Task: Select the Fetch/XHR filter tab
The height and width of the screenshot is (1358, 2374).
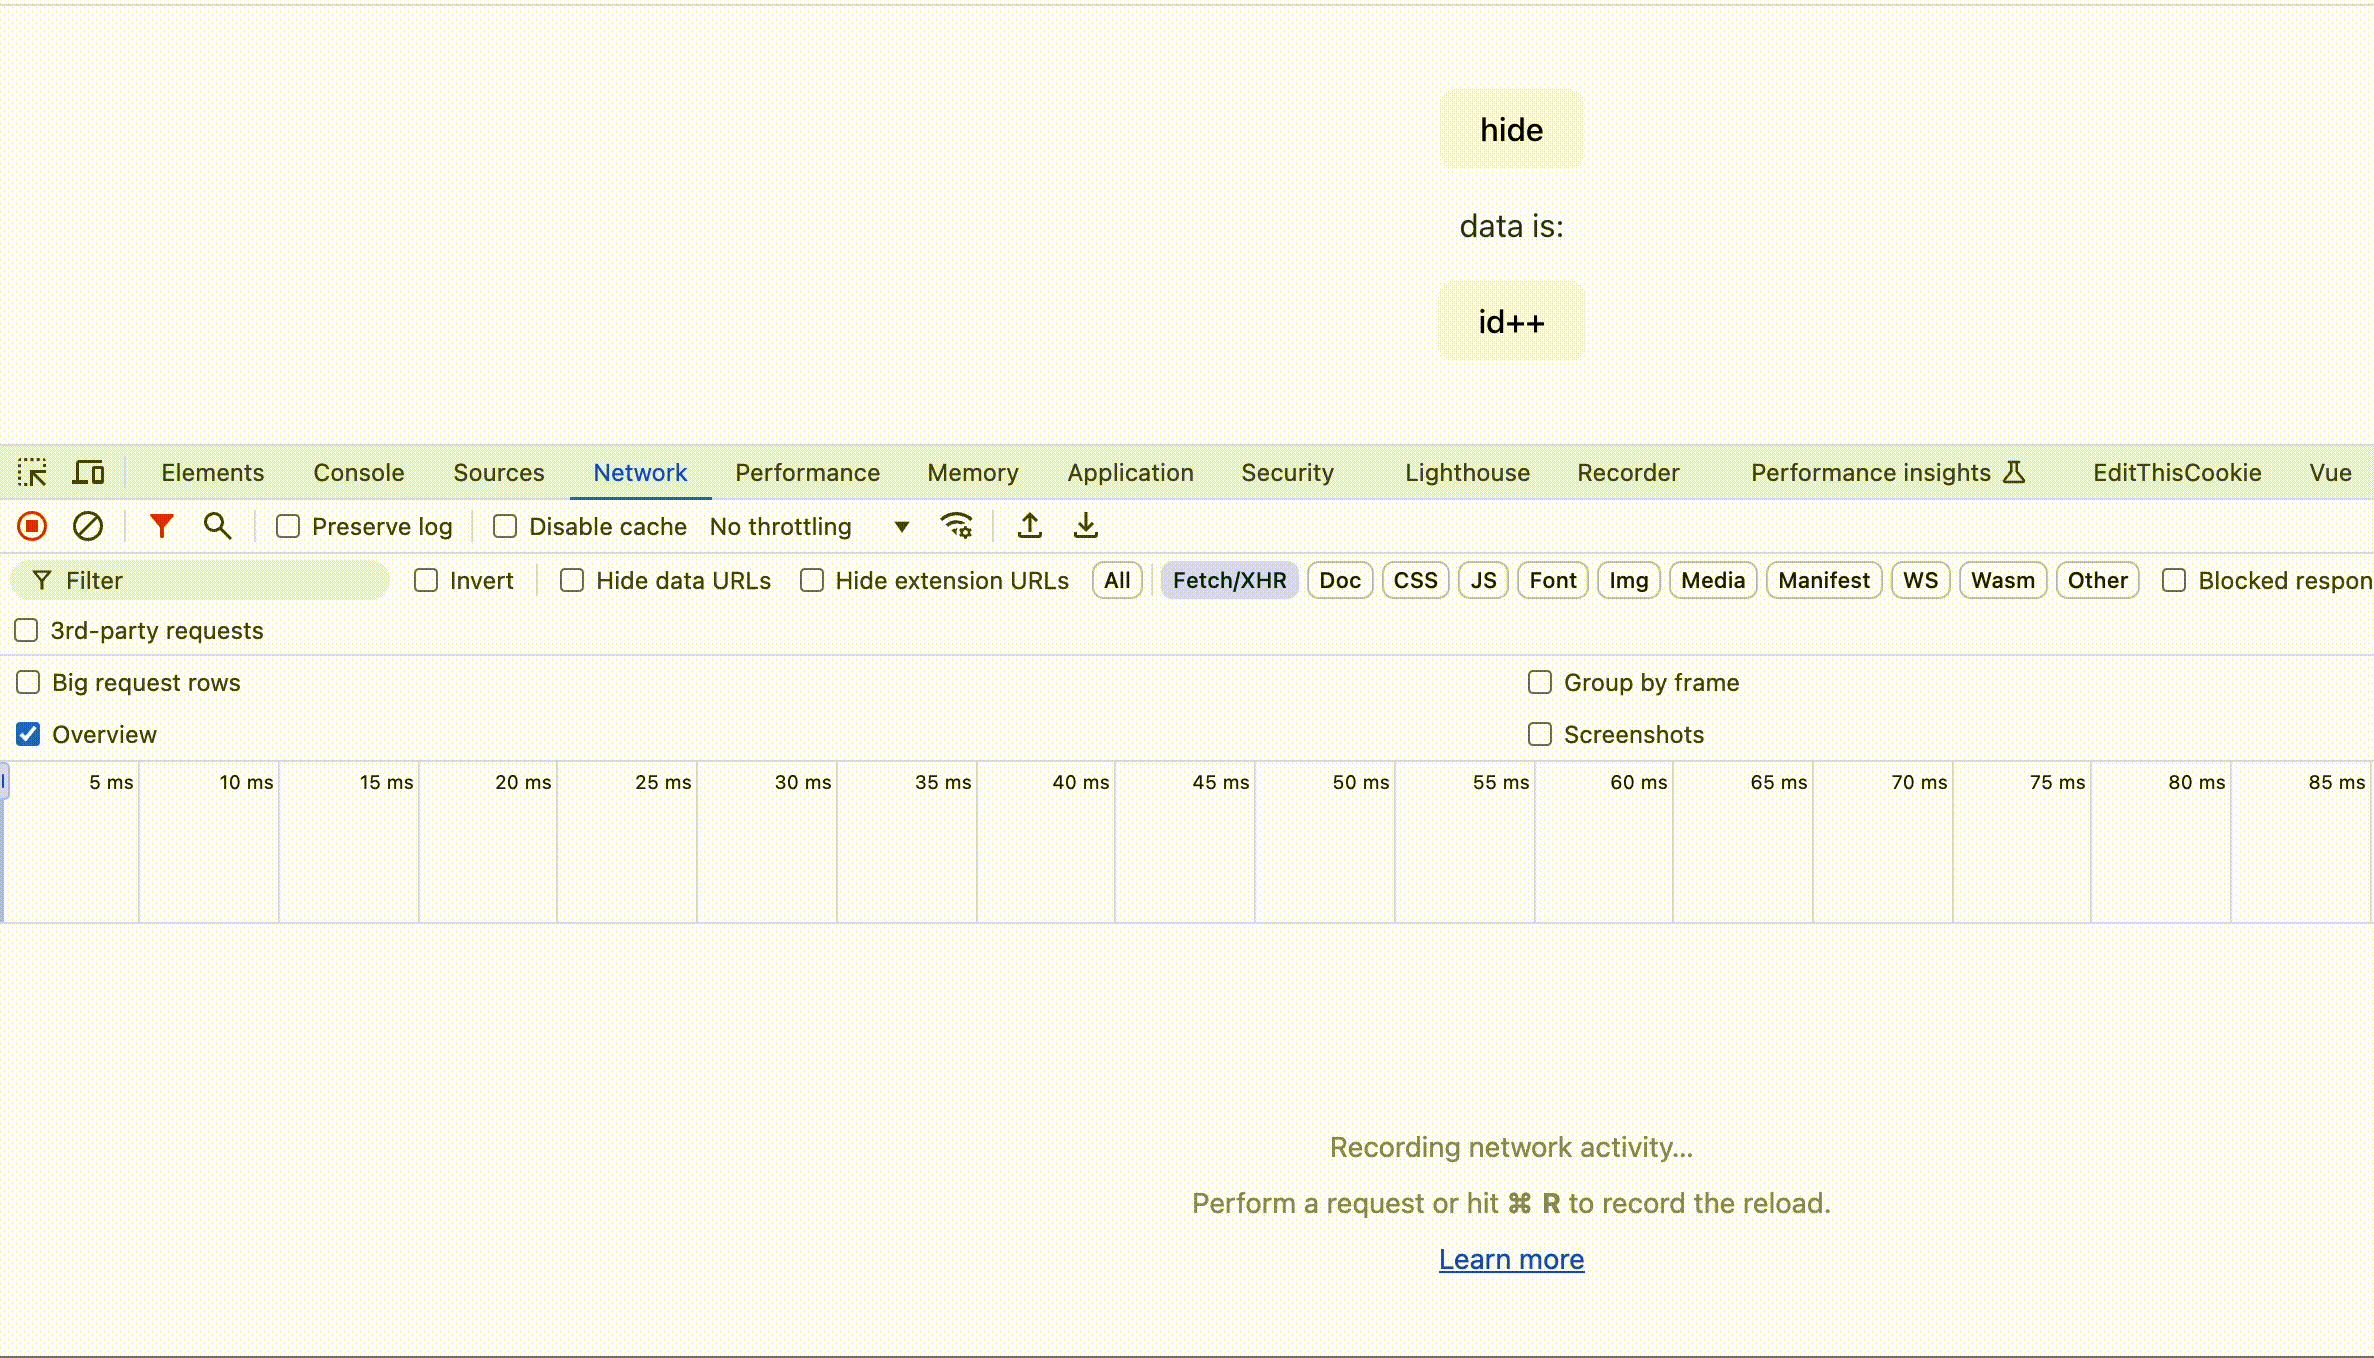Action: pos(1229,580)
